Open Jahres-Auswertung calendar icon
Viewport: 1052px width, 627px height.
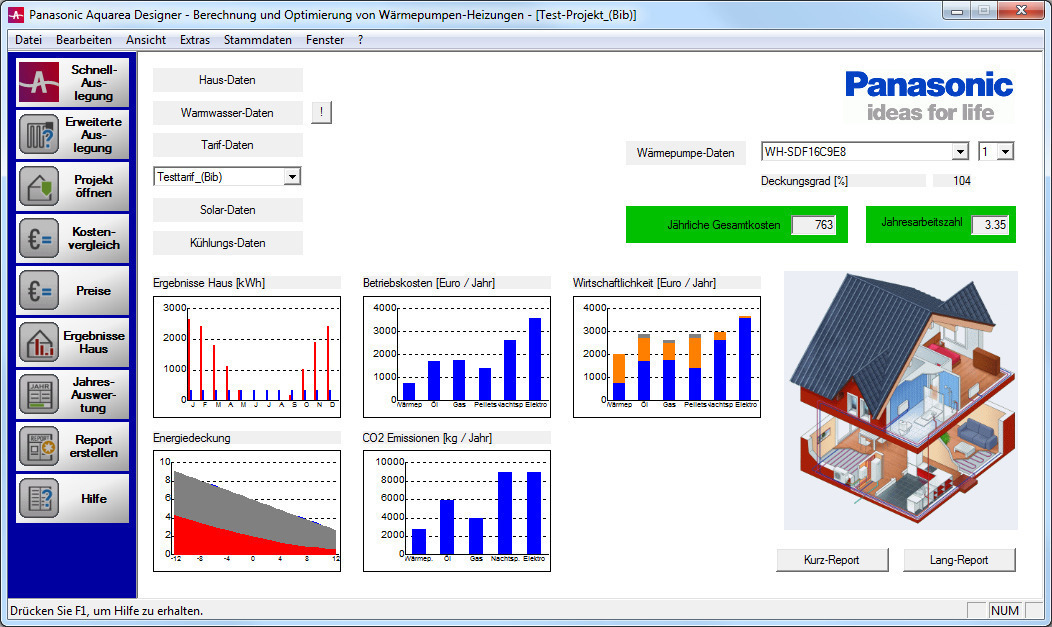click(x=38, y=395)
